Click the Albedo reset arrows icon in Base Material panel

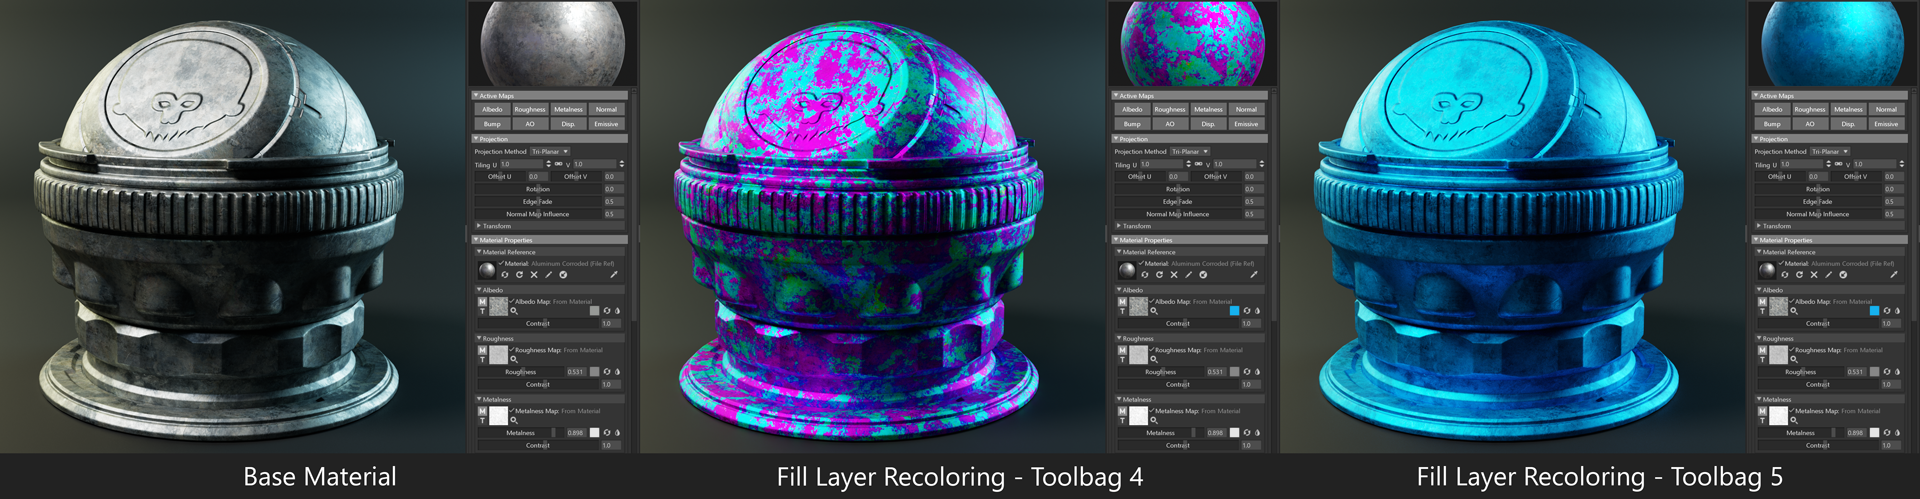click(607, 311)
